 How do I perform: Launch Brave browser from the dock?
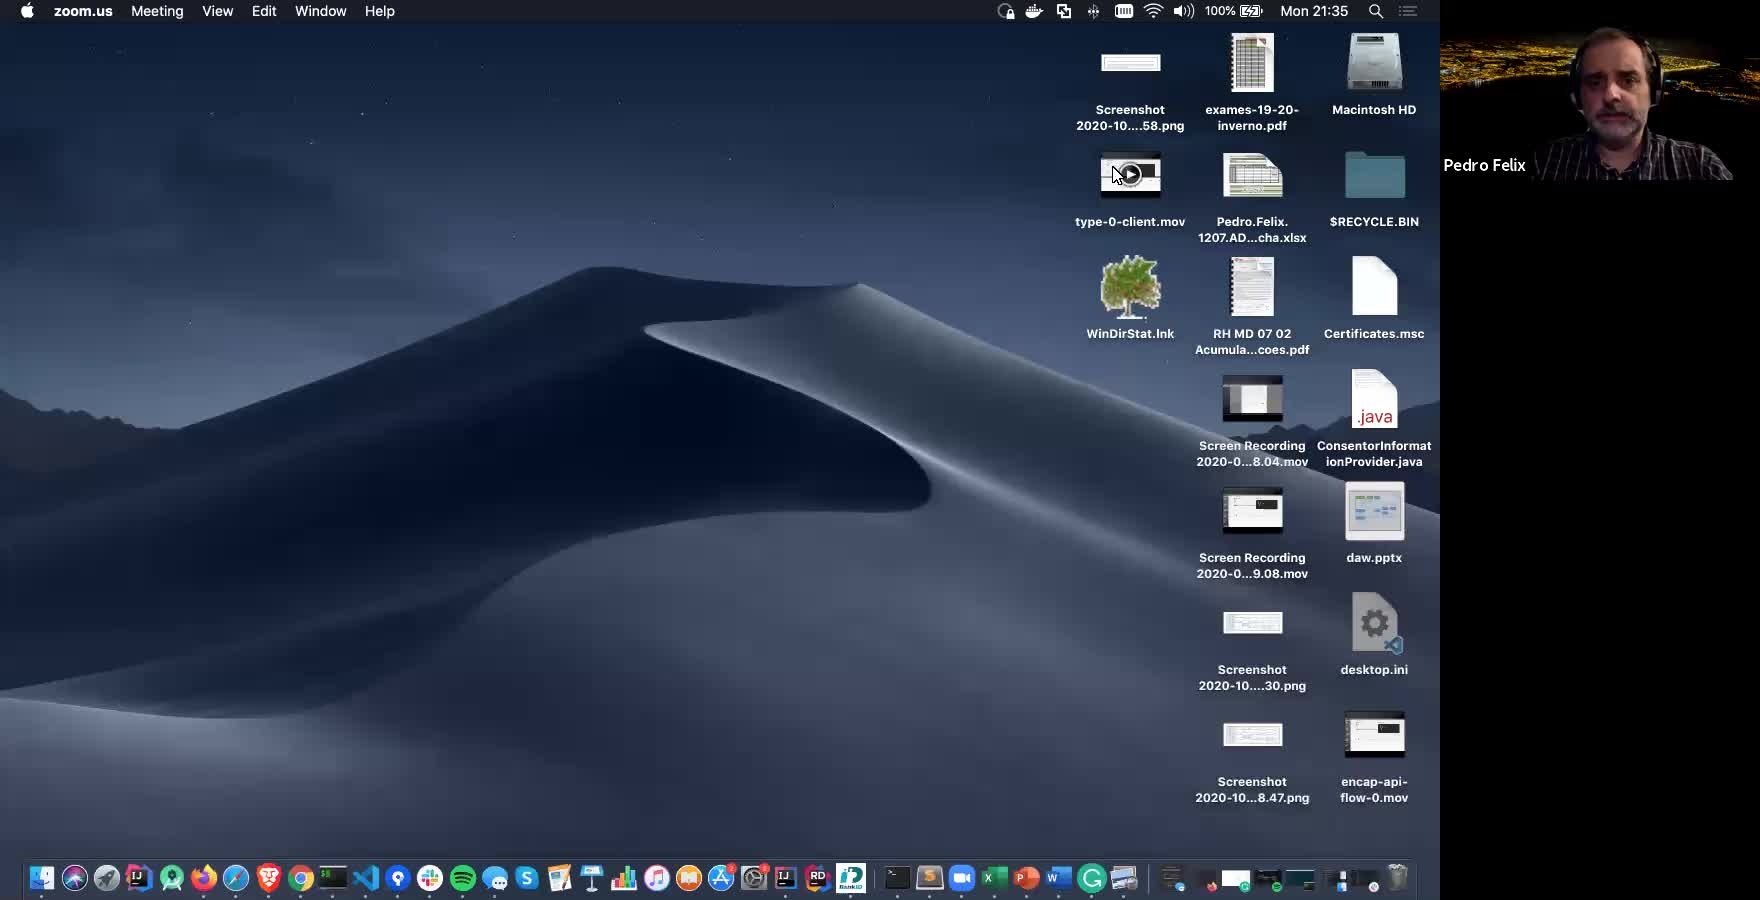pyautogui.click(x=269, y=878)
